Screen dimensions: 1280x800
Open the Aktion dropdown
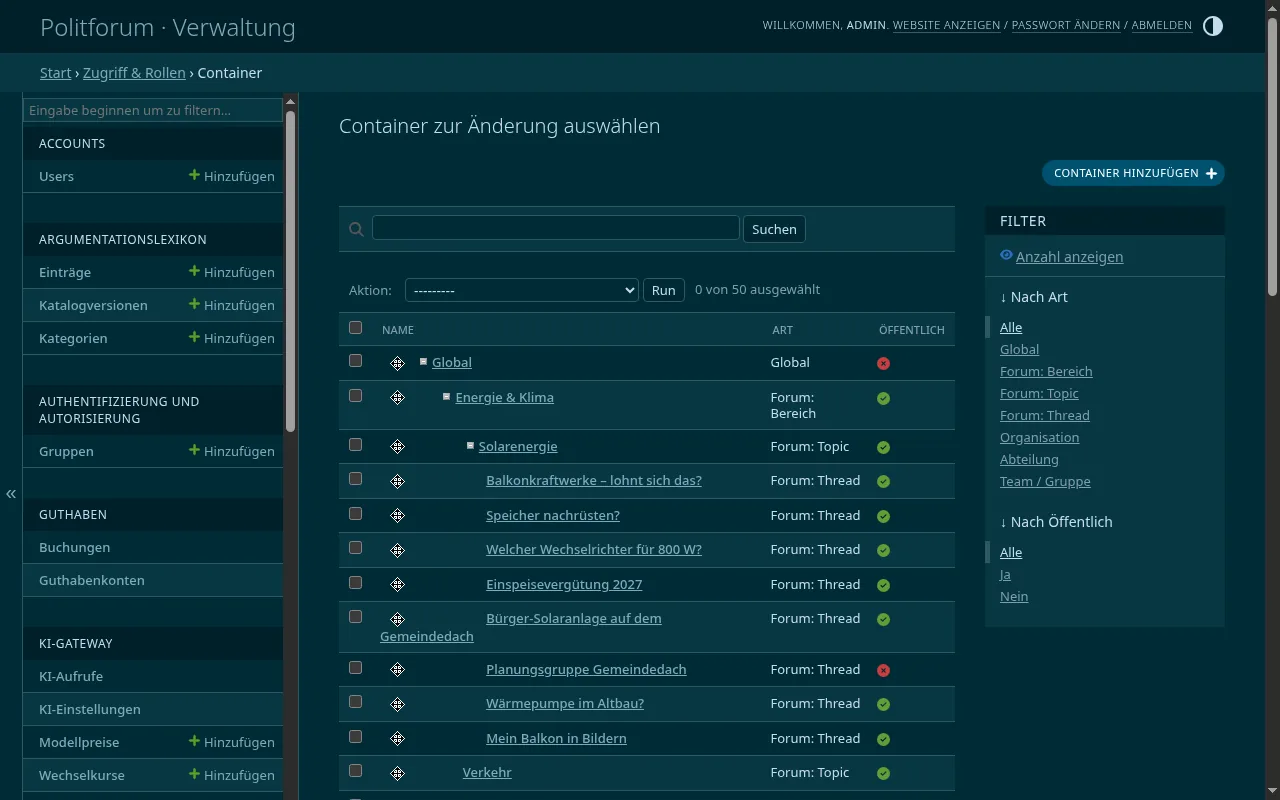[x=521, y=290]
